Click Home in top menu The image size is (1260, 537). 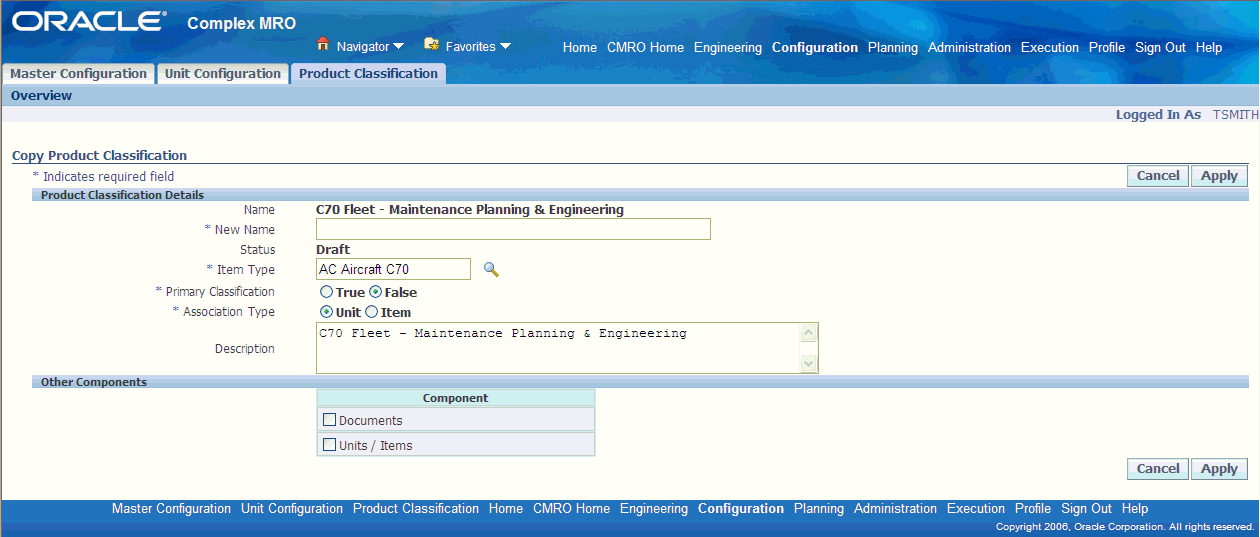coord(580,48)
